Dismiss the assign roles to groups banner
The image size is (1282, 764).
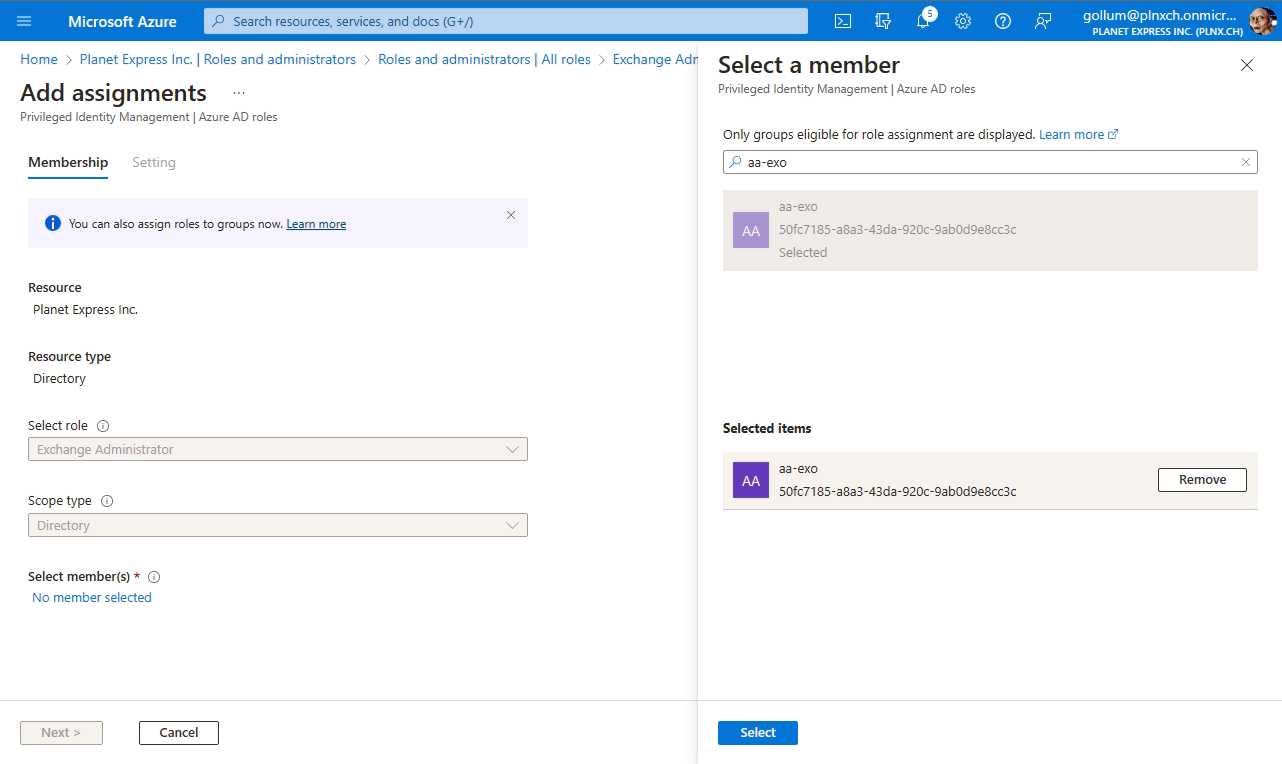(511, 215)
